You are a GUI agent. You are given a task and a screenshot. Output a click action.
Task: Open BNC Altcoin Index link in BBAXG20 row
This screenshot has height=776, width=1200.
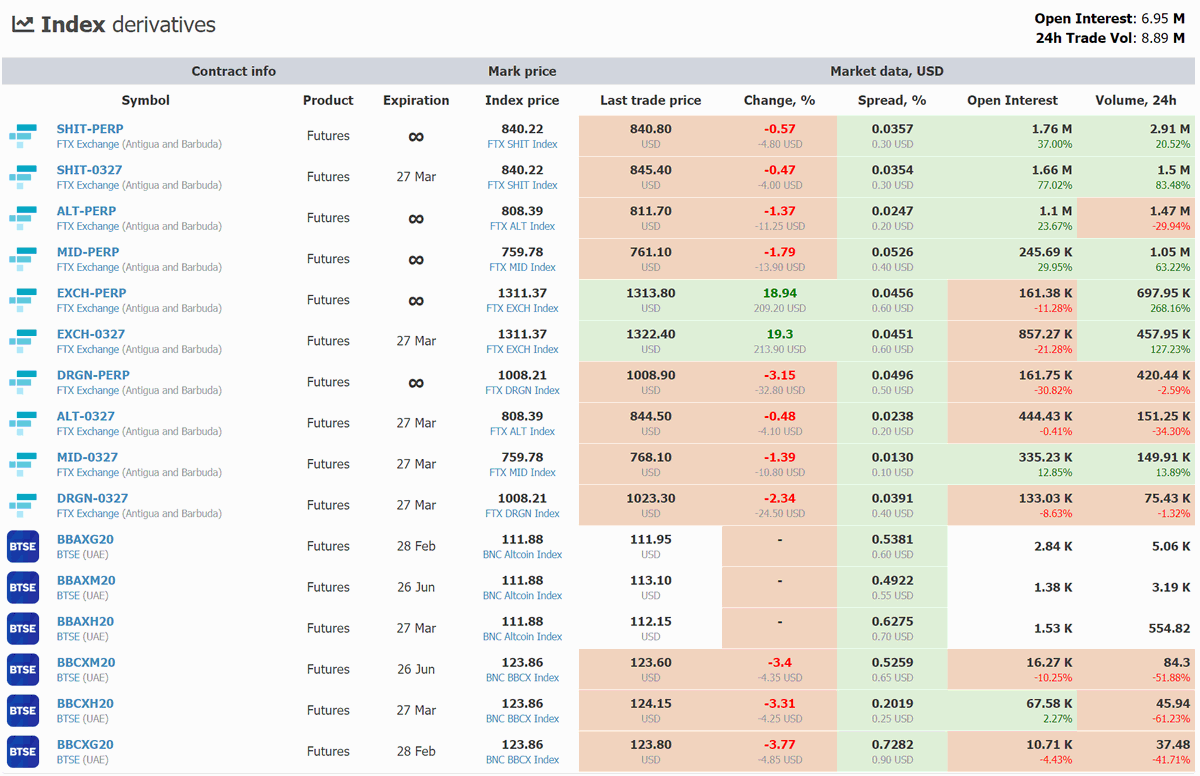[522, 554]
